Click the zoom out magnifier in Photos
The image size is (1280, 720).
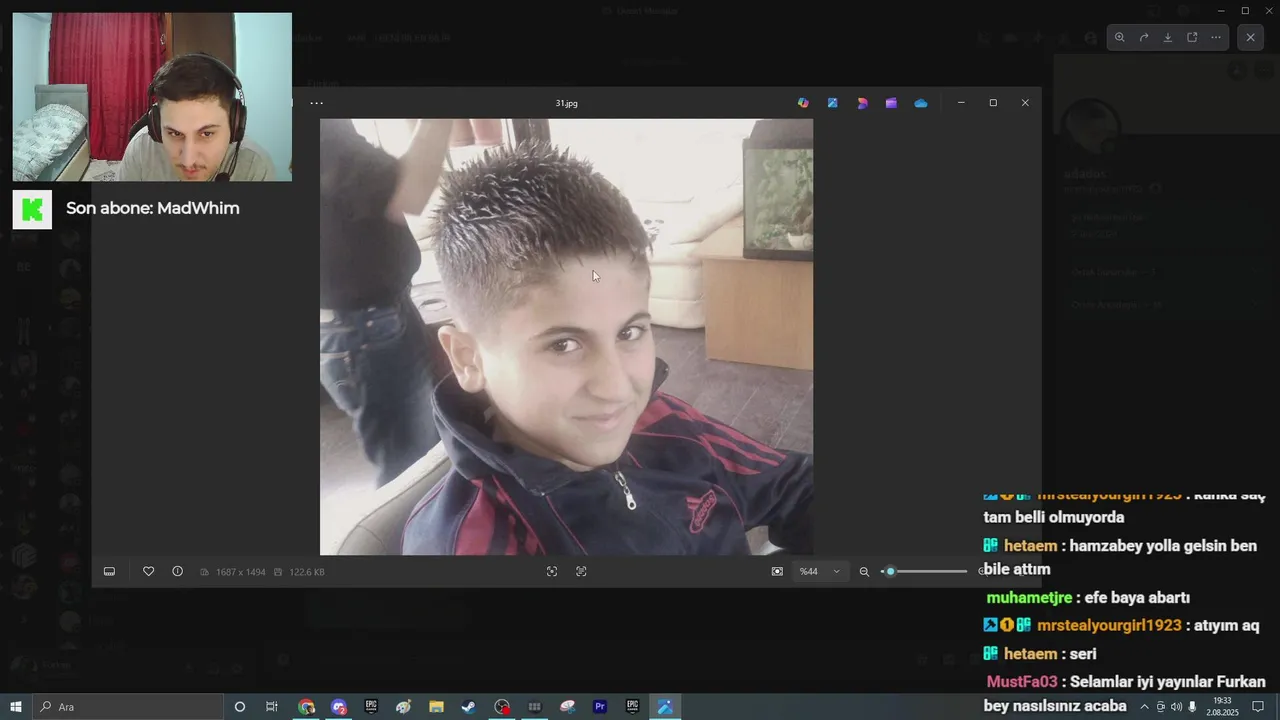coord(864,571)
